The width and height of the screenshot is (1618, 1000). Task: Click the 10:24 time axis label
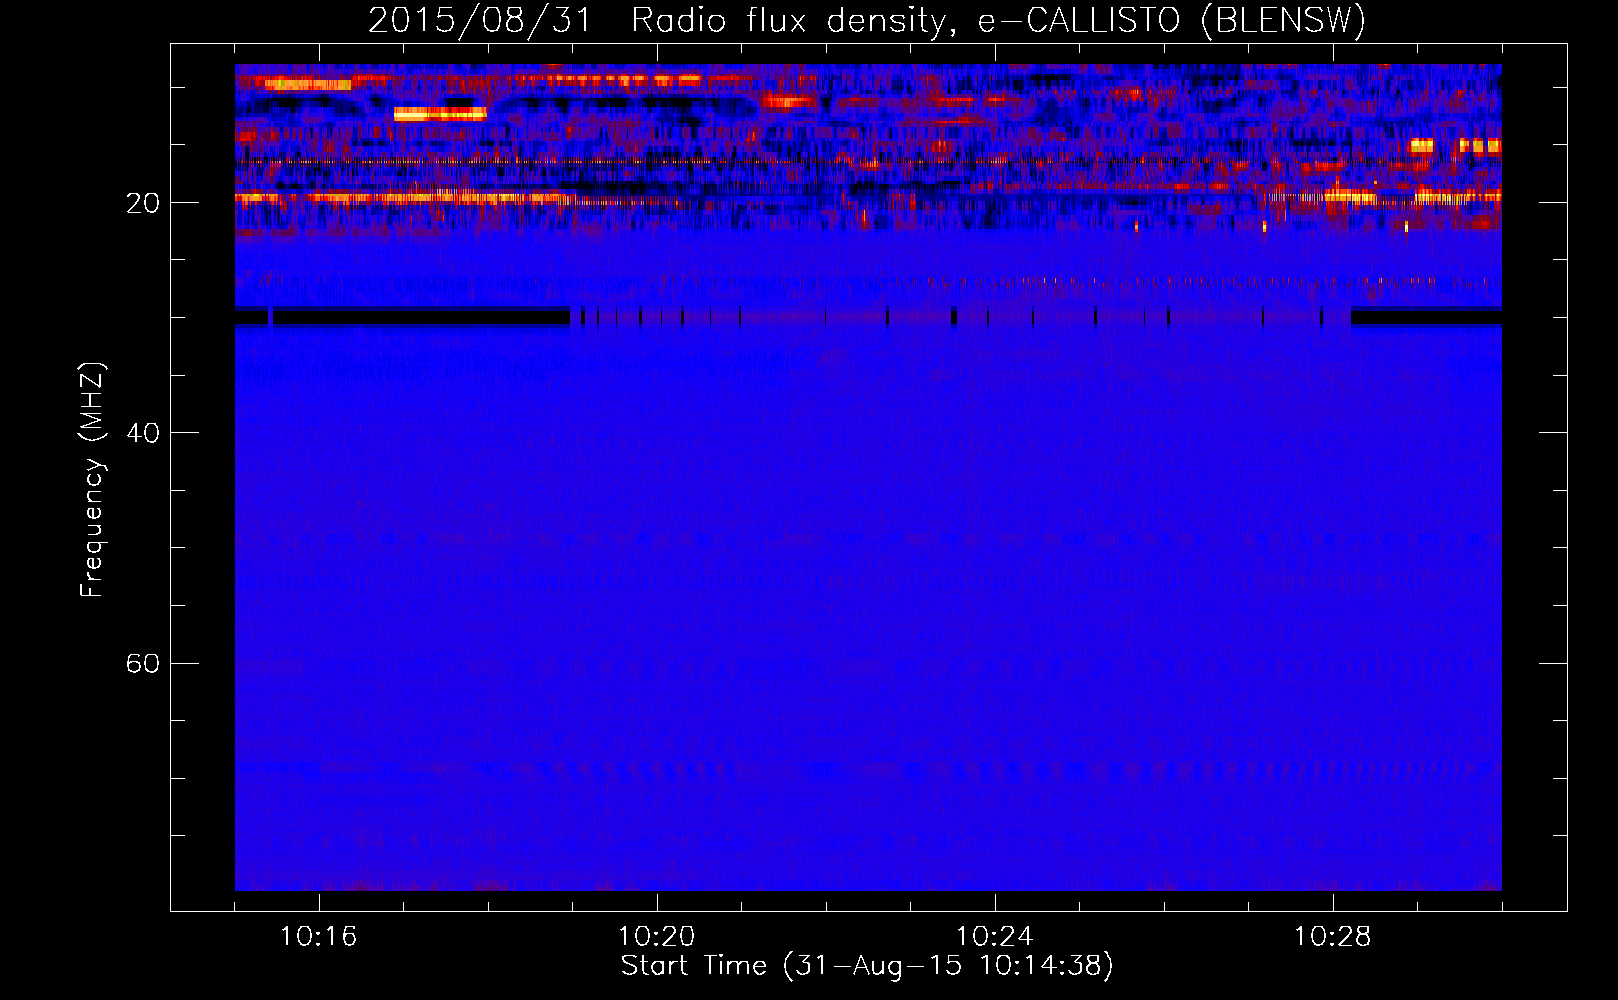pos(995,937)
